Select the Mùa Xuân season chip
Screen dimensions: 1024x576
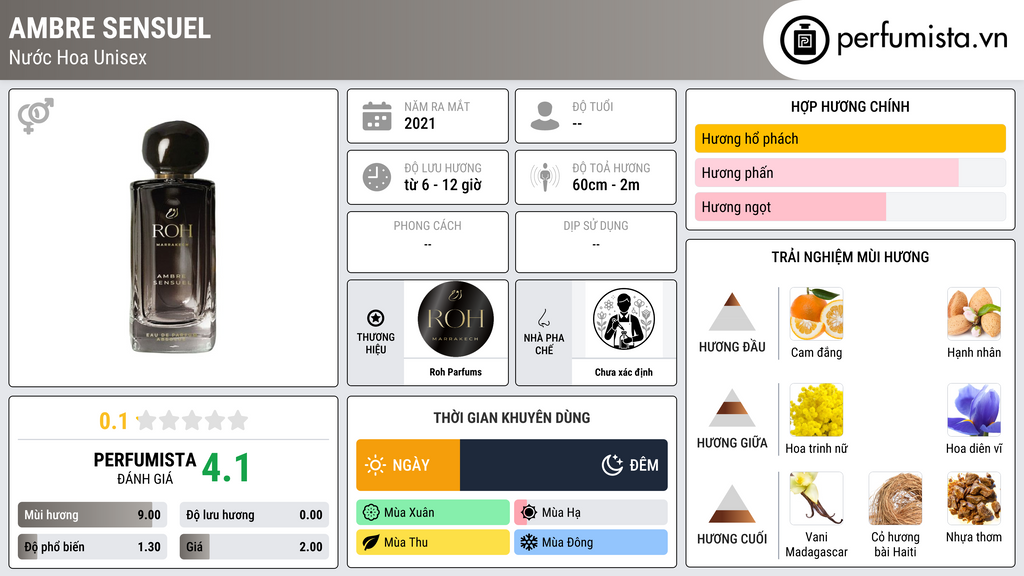(433, 513)
